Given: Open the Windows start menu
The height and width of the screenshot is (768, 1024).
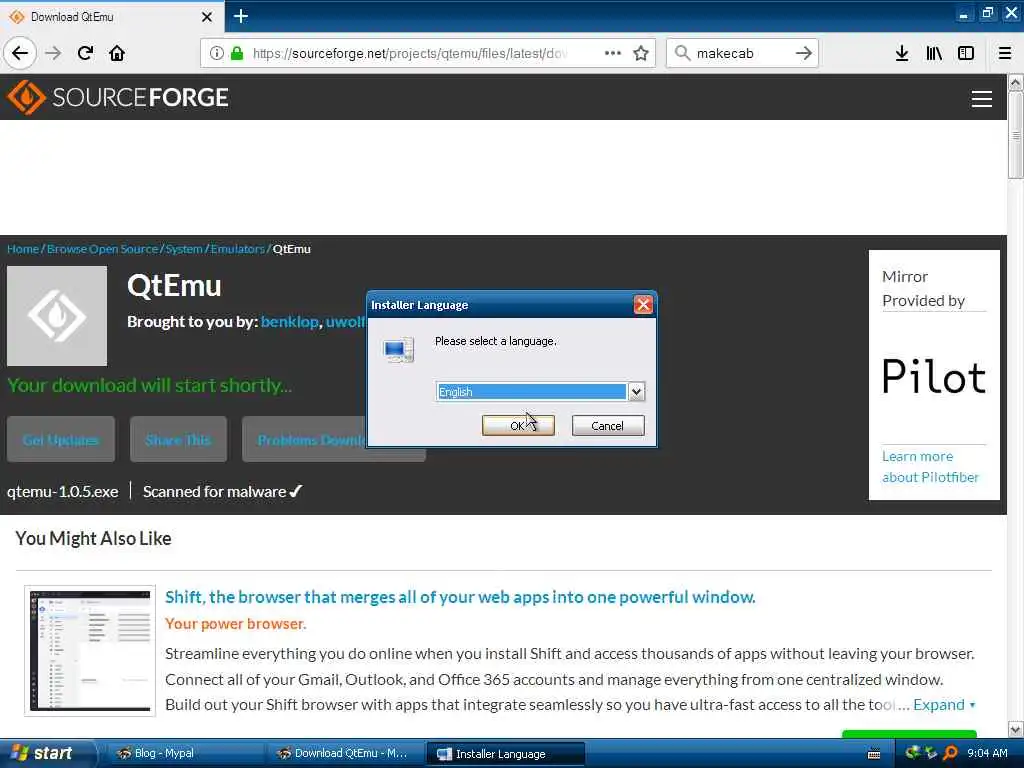Looking at the screenshot, I should click(x=47, y=754).
